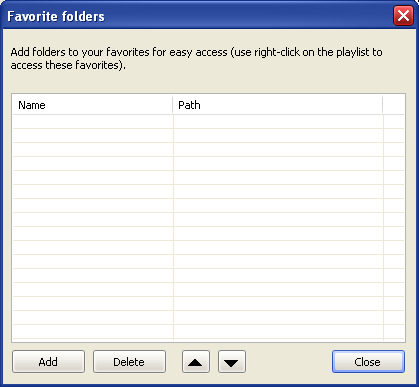Image resolution: width=419 pixels, height=387 pixels.
Task: Move selected favorite up with the up arrow
Action: (x=196, y=362)
